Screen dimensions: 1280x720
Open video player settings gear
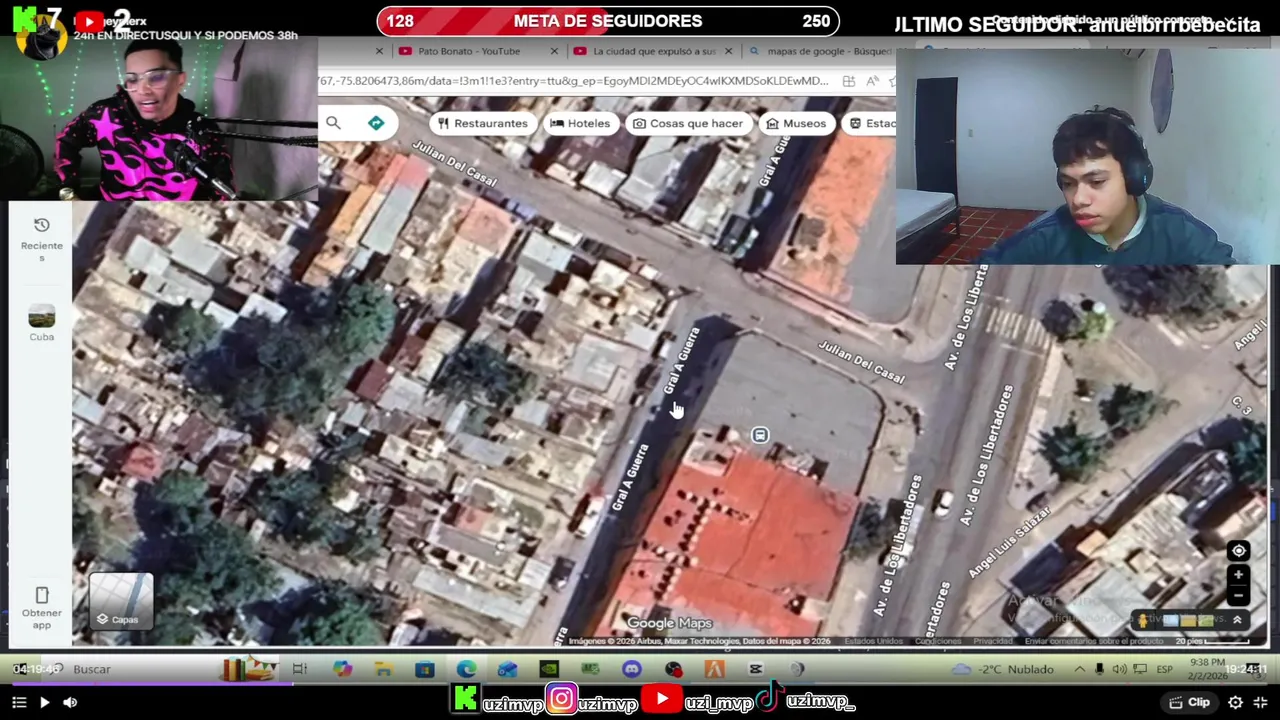click(1235, 702)
